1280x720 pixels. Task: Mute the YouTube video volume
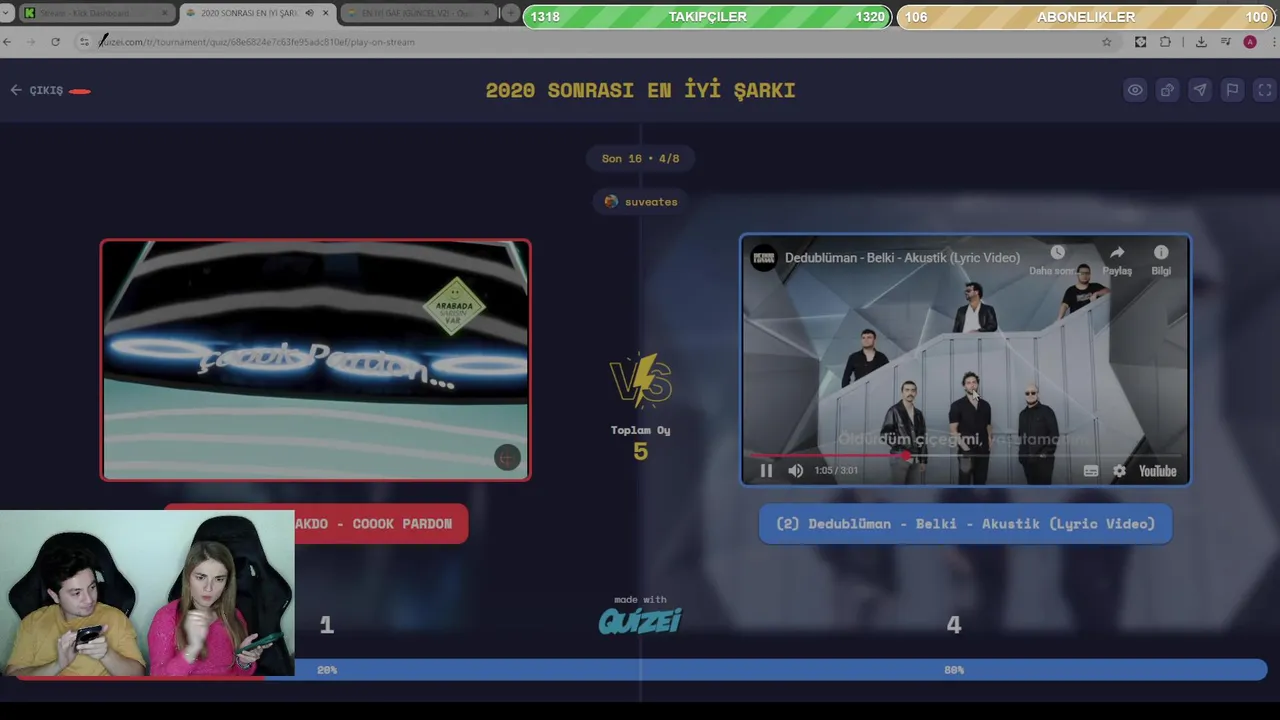(x=795, y=471)
